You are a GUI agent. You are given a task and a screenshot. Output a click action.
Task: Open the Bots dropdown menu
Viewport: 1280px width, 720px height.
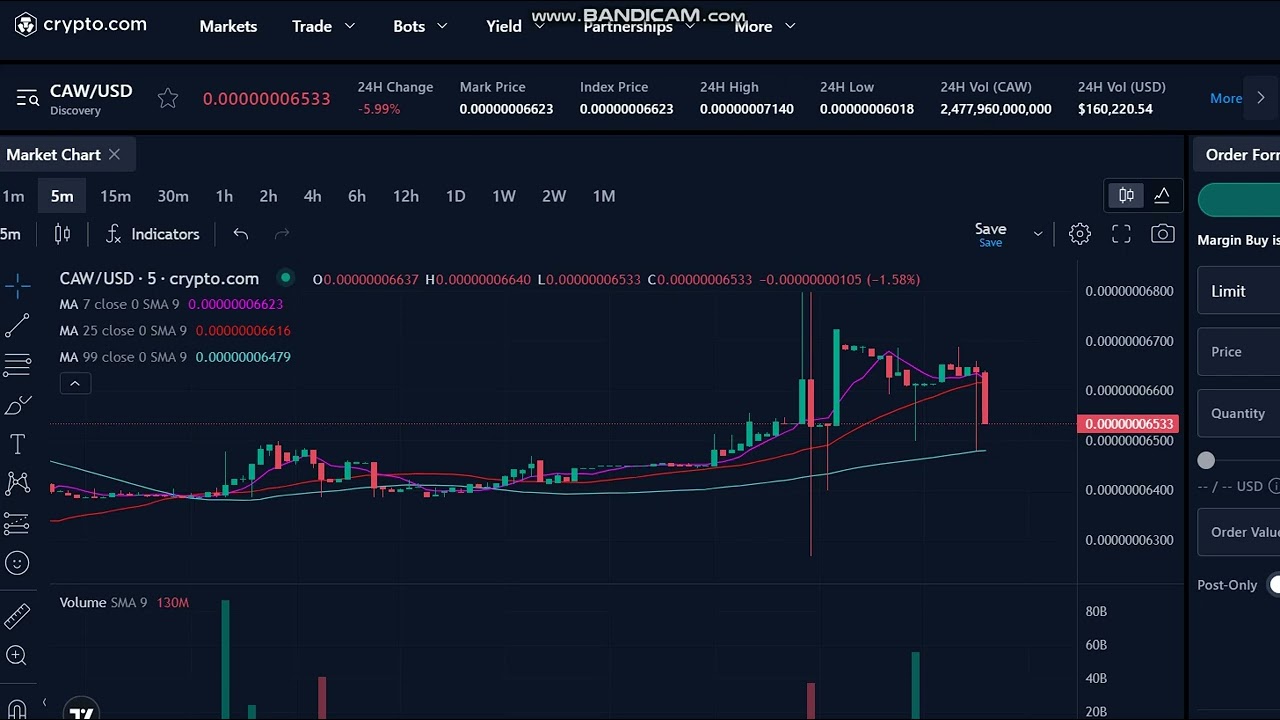(x=420, y=26)
